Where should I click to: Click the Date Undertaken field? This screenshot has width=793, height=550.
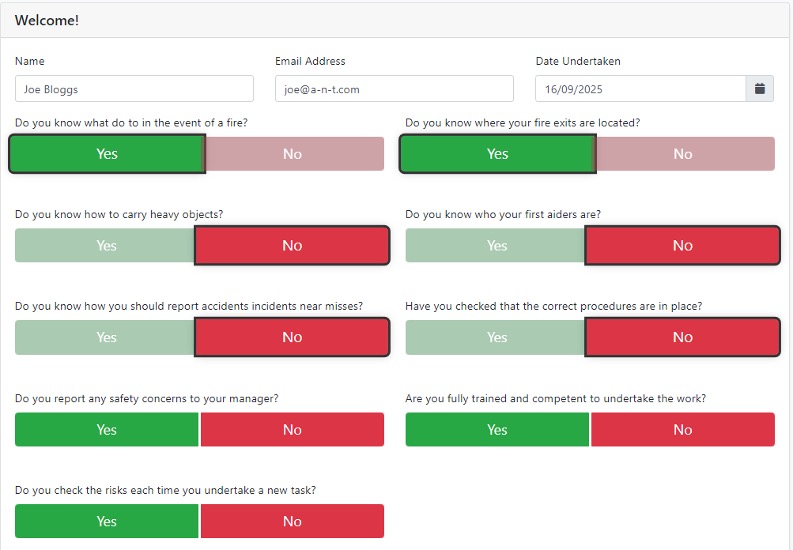[640, 89]
